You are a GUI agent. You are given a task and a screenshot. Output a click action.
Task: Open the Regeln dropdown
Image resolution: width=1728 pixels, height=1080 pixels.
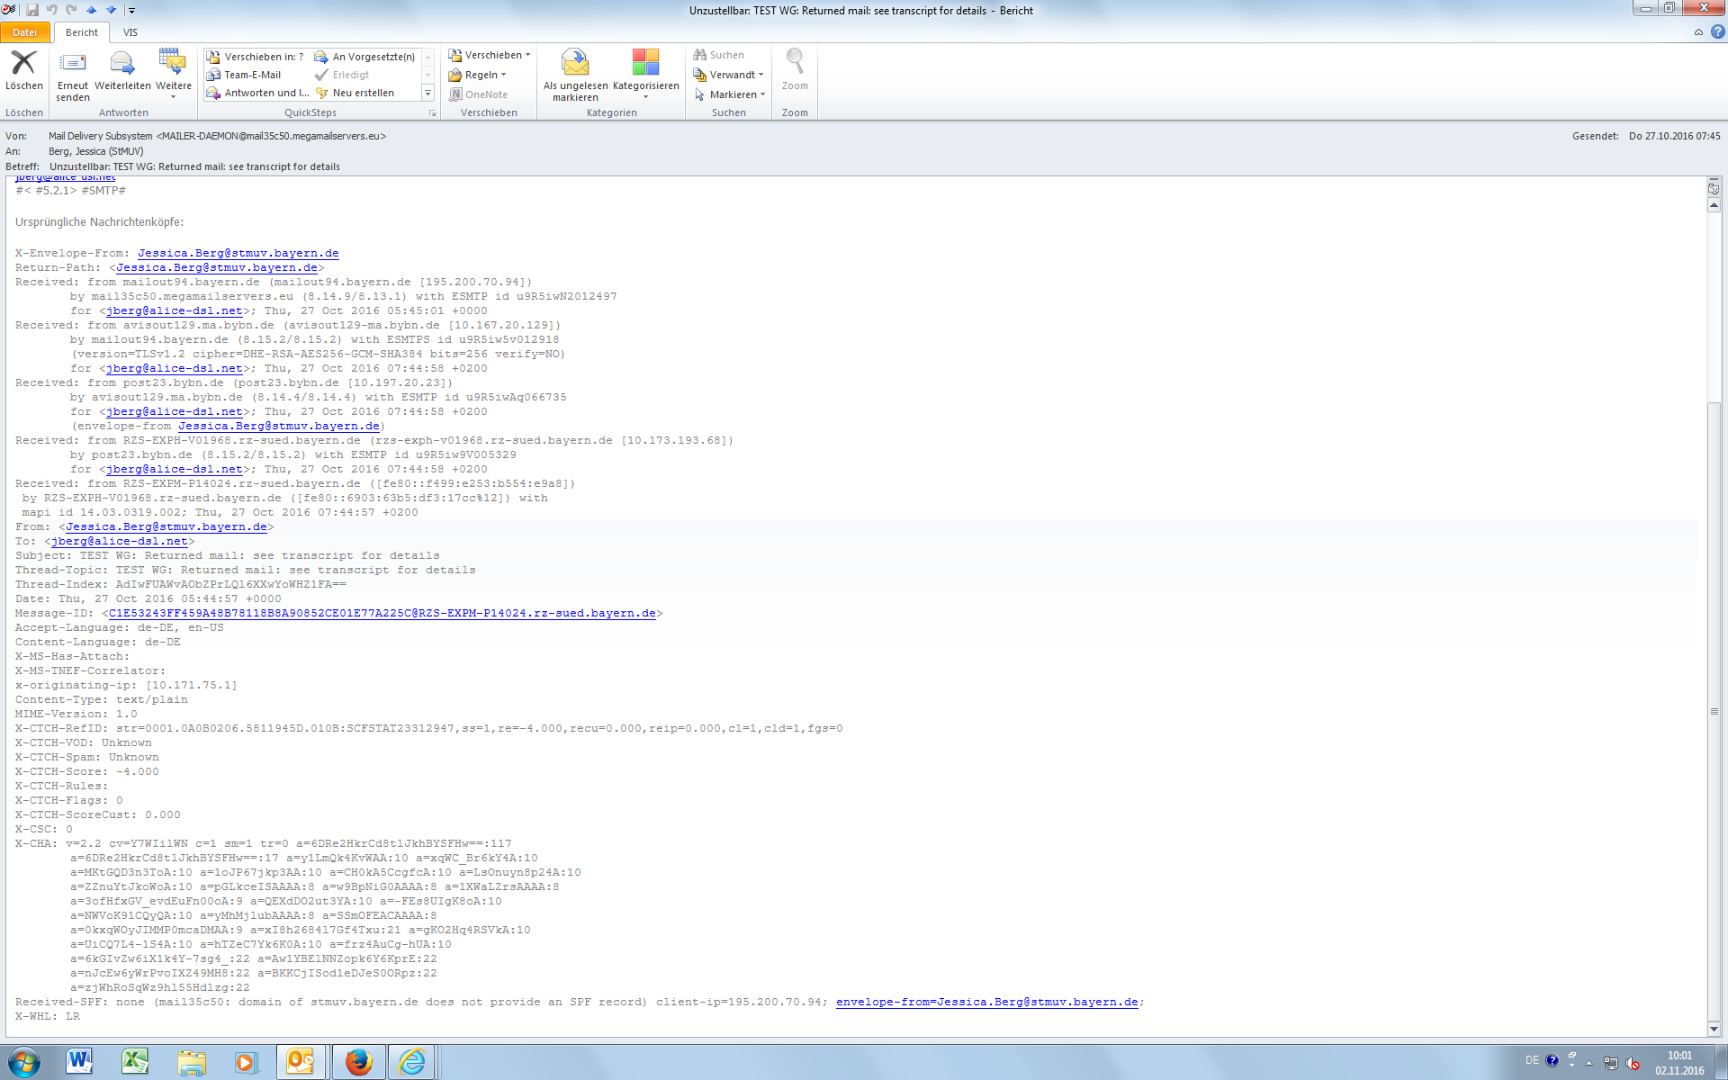pyautogui.click(x=478, y=75)
